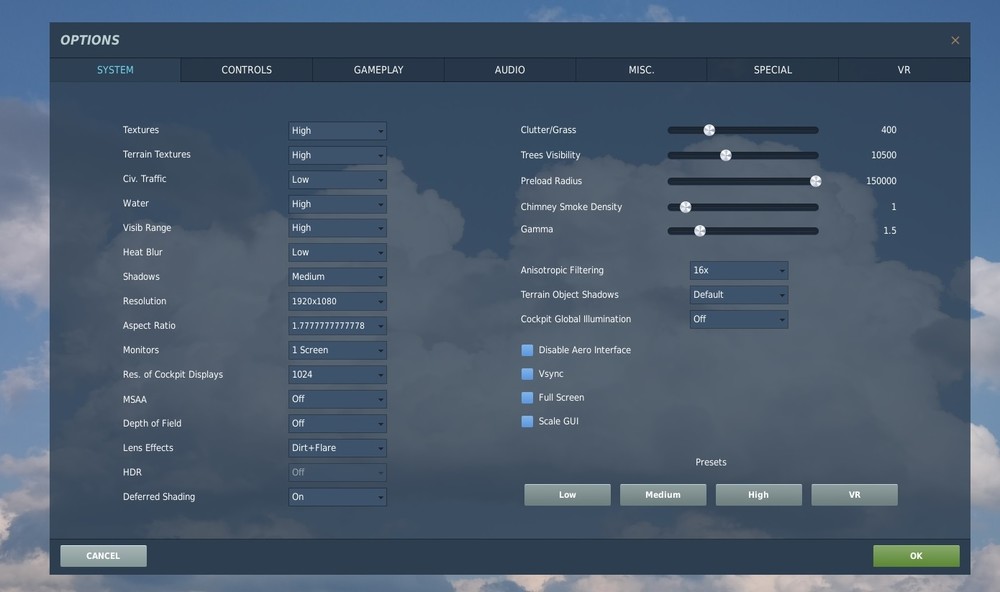The image size is (1000, 592).
Task: Open the Terrain Object Shadows dropdown
Action: point(739,295)
